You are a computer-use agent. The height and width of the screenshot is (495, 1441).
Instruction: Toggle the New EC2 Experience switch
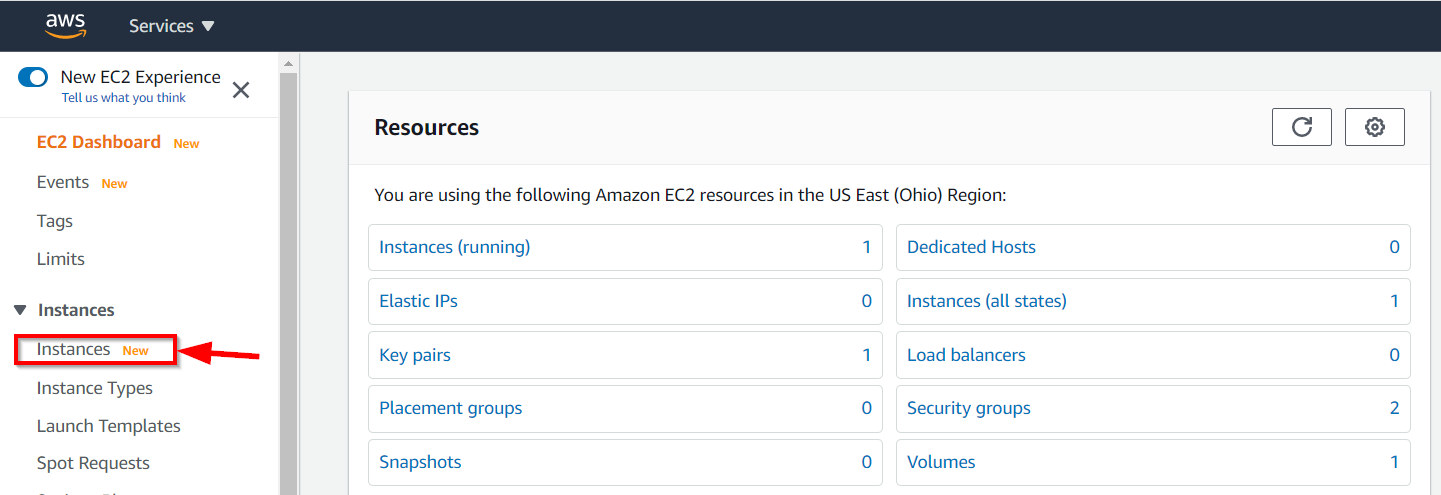33,77
